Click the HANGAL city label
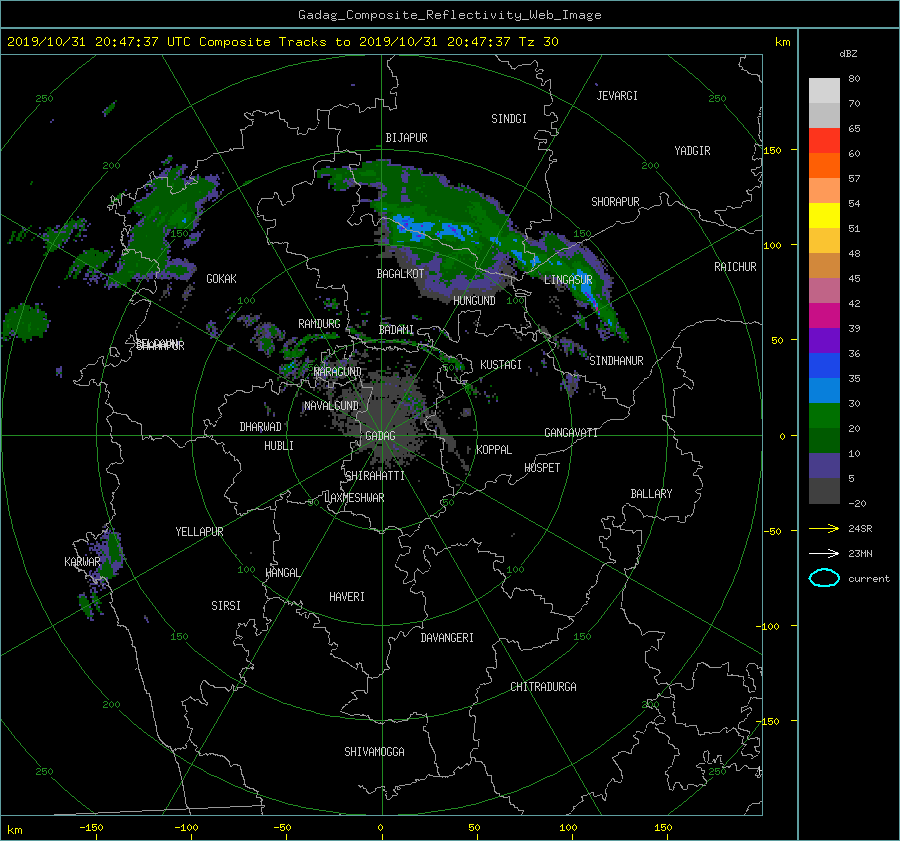Image resolution: width=900 pixels, height=841 pixels. click(282, 573)
